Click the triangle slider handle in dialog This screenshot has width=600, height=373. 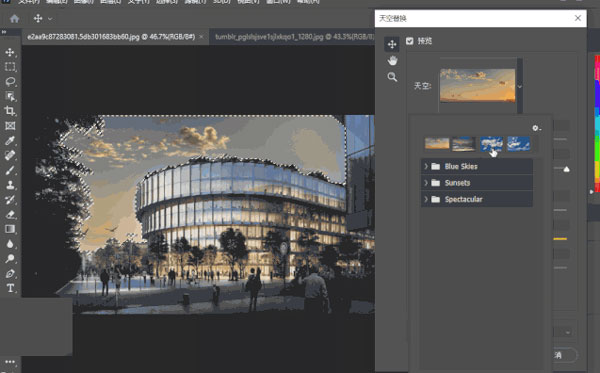pos(567,169)
